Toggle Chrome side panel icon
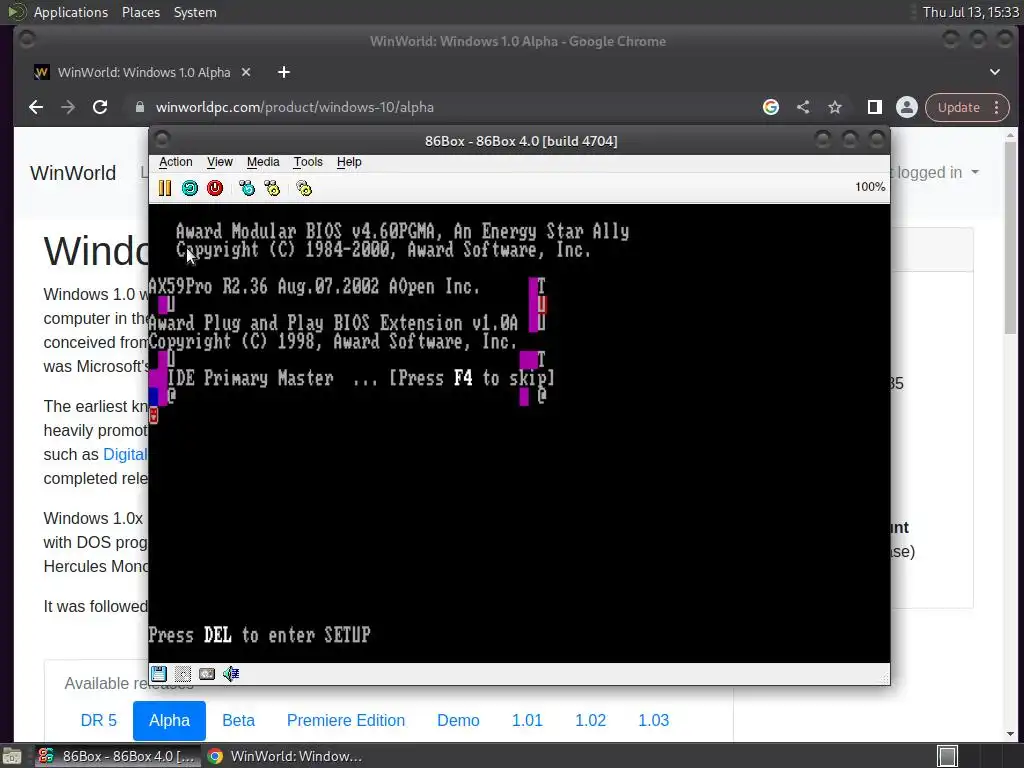The height and width of the screenshot is (768, 1024). coord(874,107)
